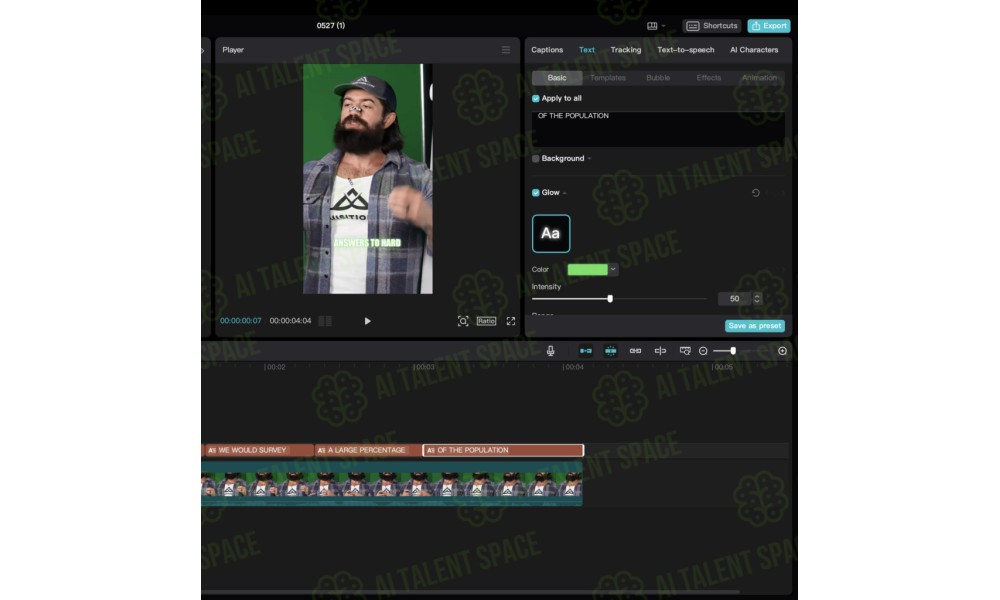Select the Basic sub-tab
The height and width of the screenshot is (600, 1000).
tap(557, 78)
